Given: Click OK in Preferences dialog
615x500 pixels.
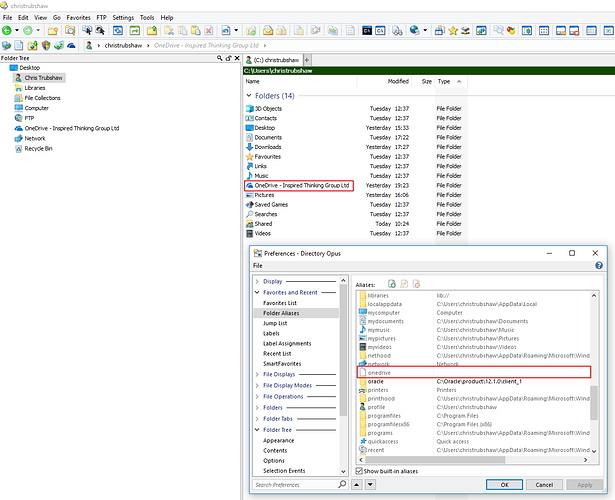Looking at the screenshot, I should [x=504, y=485].
